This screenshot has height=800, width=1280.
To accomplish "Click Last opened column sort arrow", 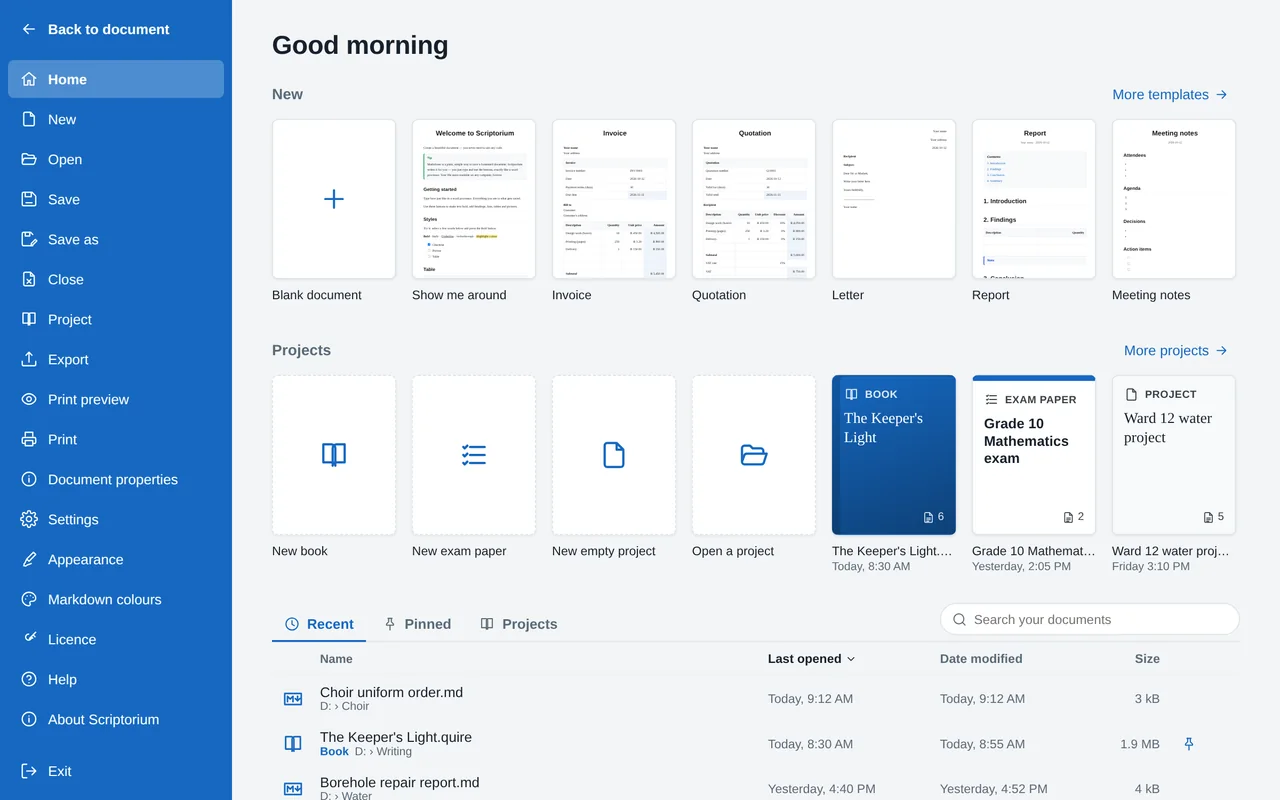I will pyautogui.click(x=851, y=659).
